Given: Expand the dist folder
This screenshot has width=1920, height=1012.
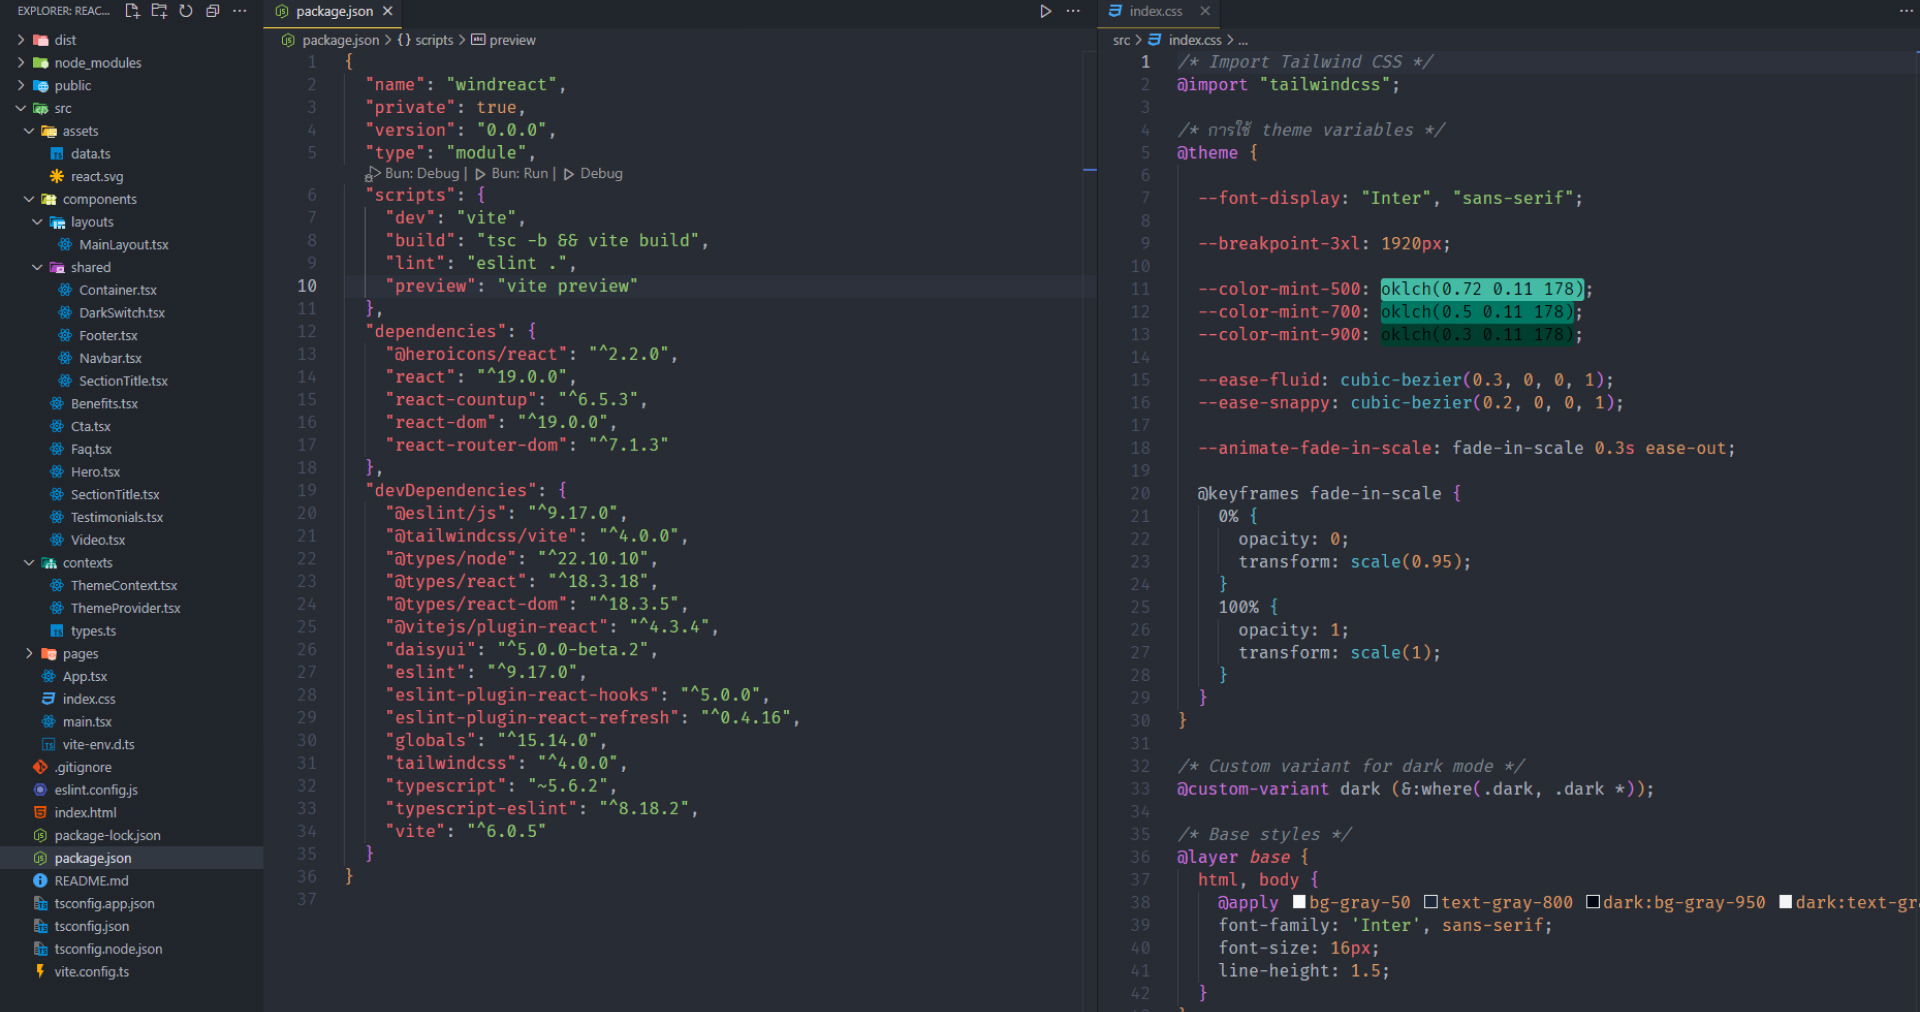Looking at the screenshot, I should 21,40.
